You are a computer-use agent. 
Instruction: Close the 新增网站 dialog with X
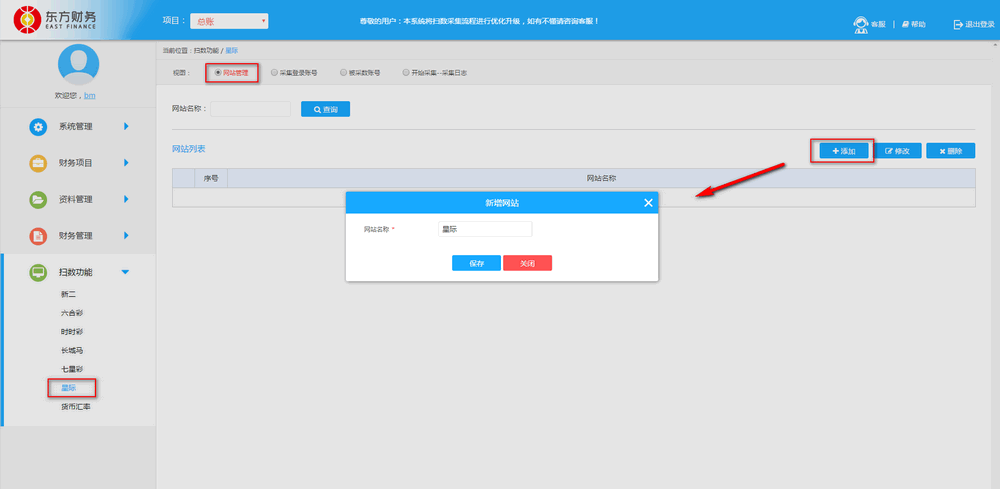(648, 203)
